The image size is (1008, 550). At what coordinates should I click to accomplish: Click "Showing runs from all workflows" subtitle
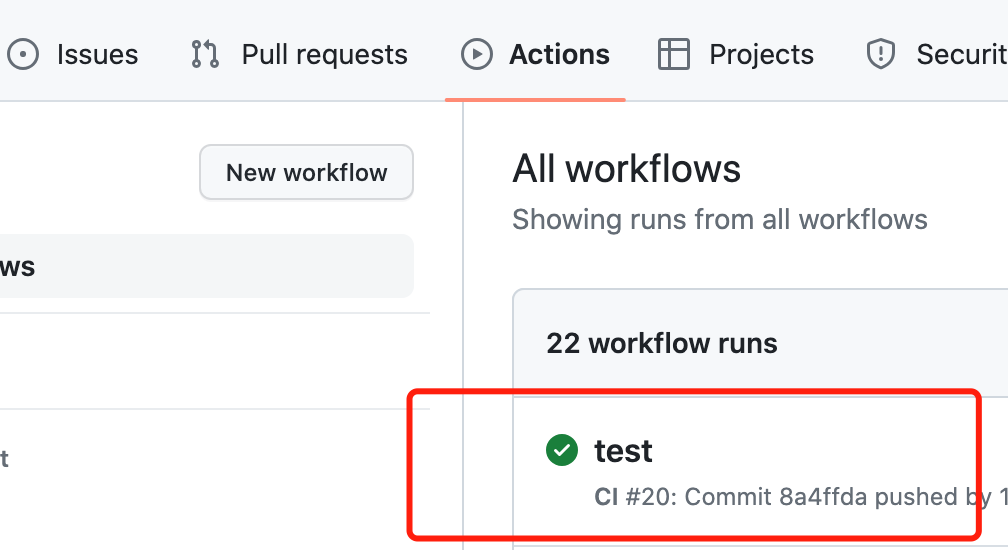point(719,219)
